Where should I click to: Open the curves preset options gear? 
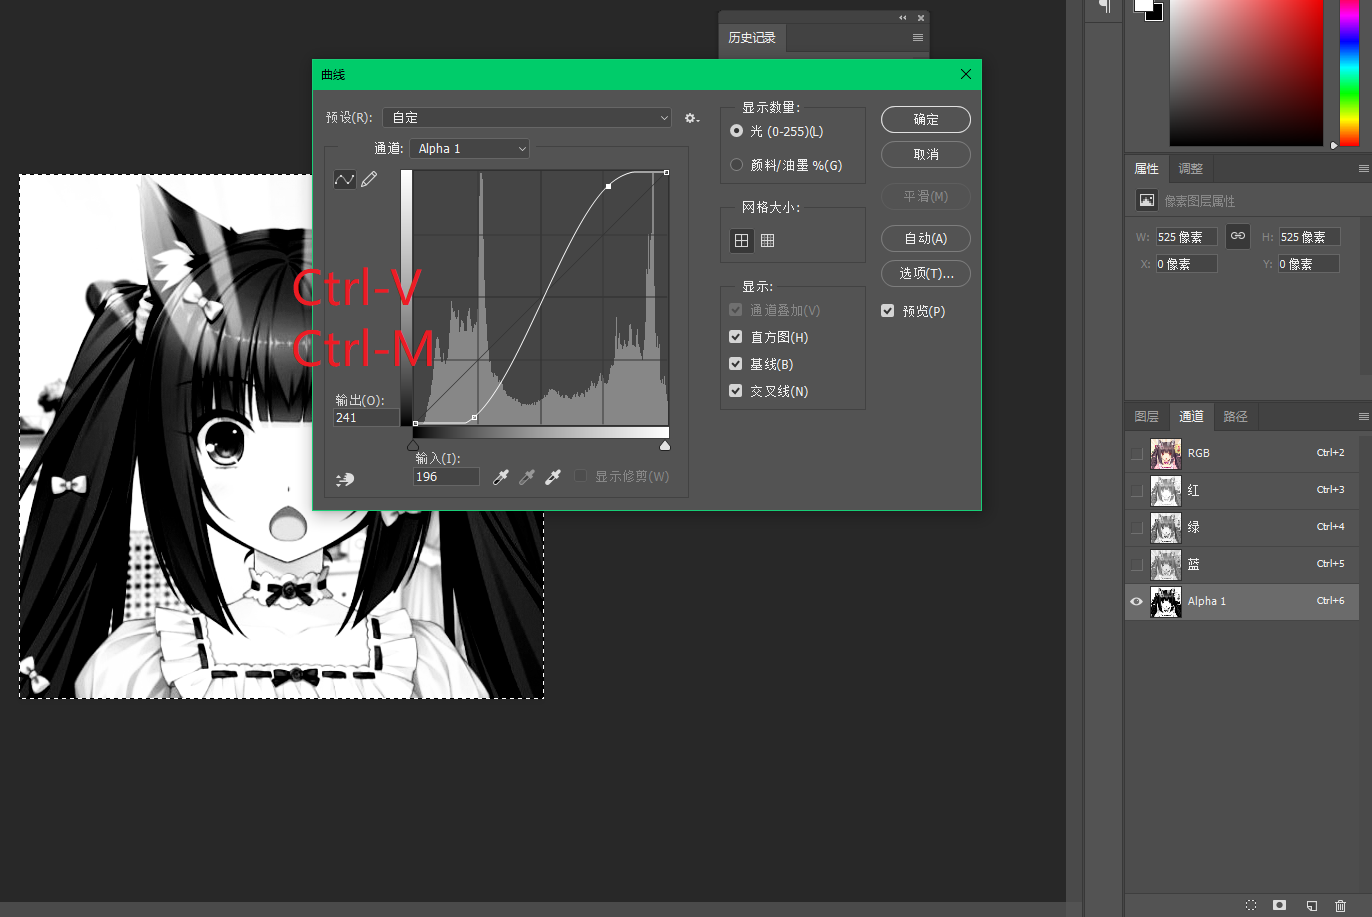(691, 118)
